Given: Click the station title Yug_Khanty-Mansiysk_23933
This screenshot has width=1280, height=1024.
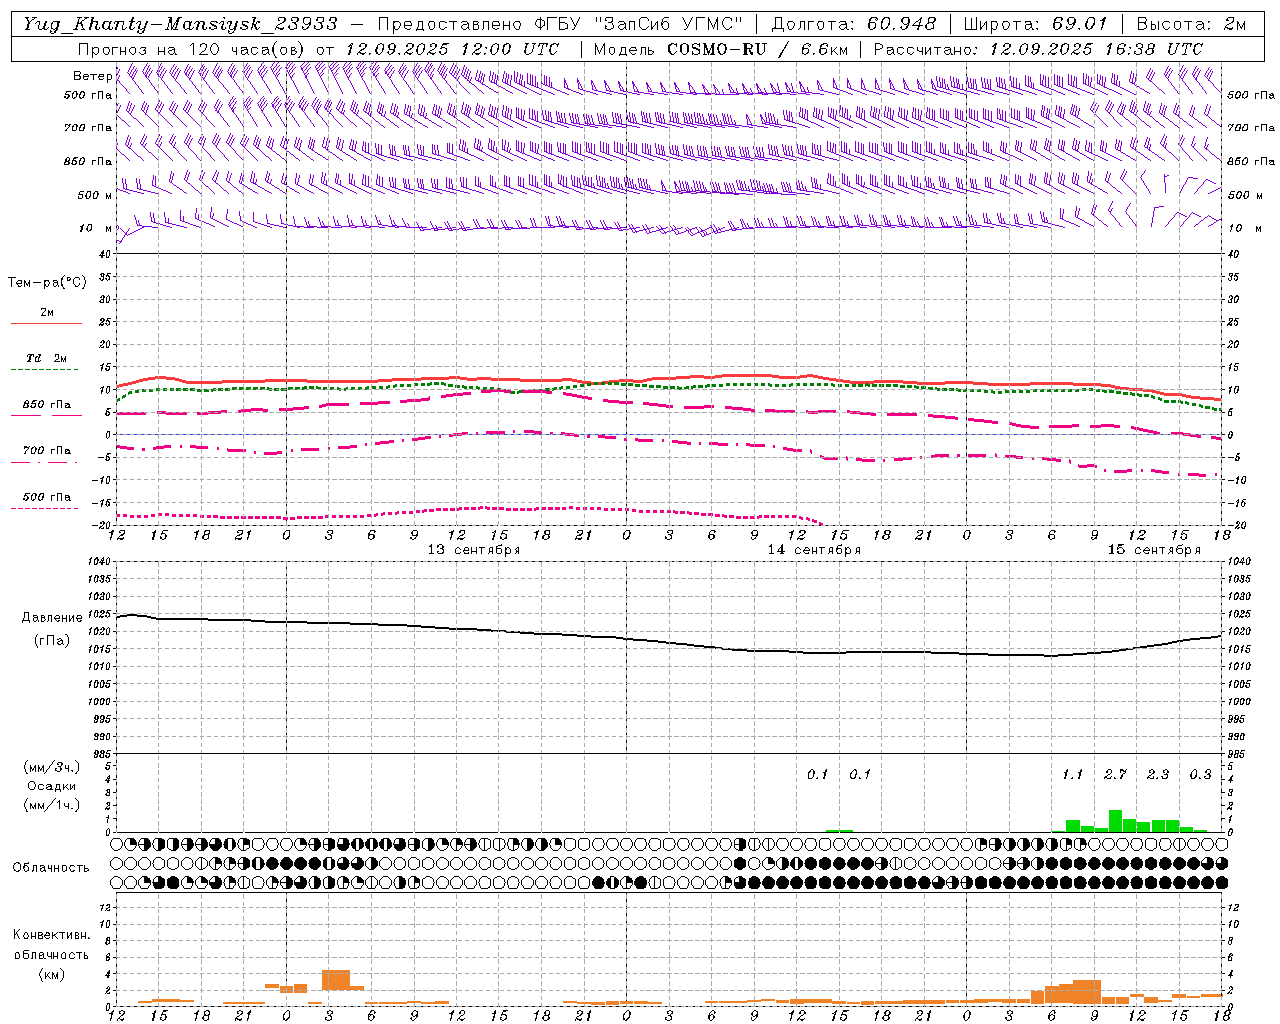Looking at the screenshot, I should coord(180,23).
